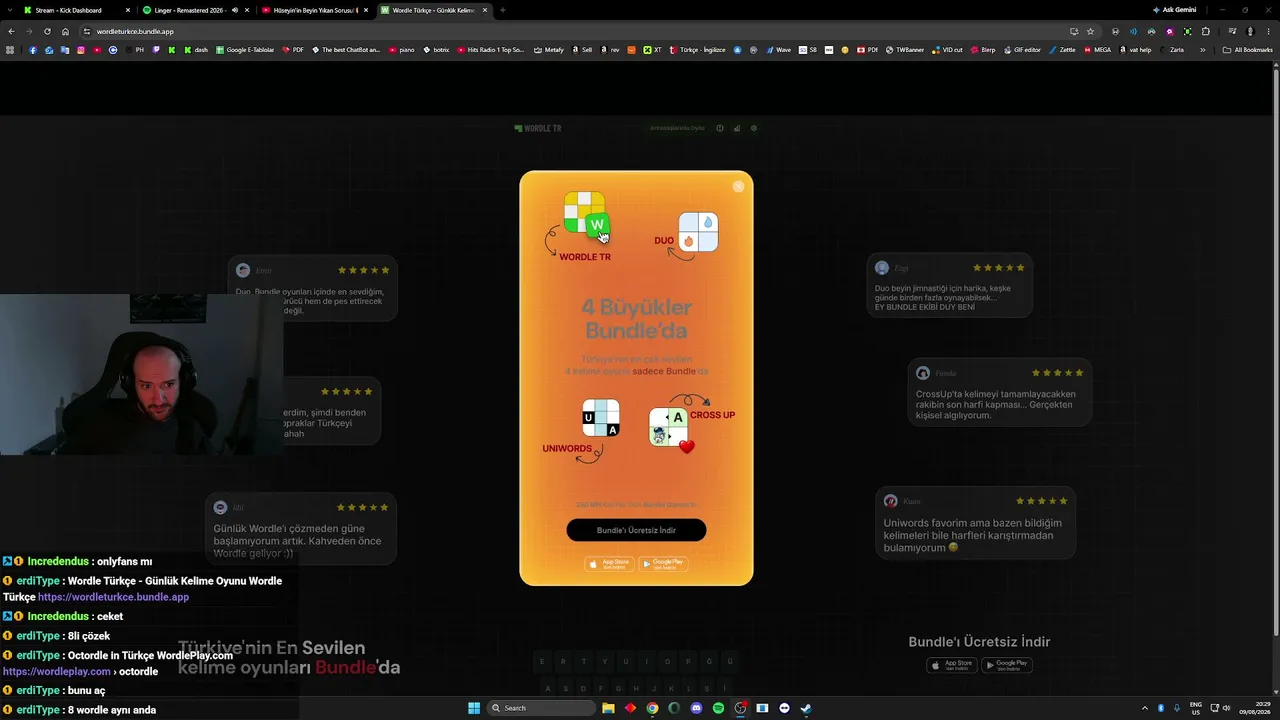Open the Extensions puzzle menu

pyautogui.click(x=1205, y=31)
